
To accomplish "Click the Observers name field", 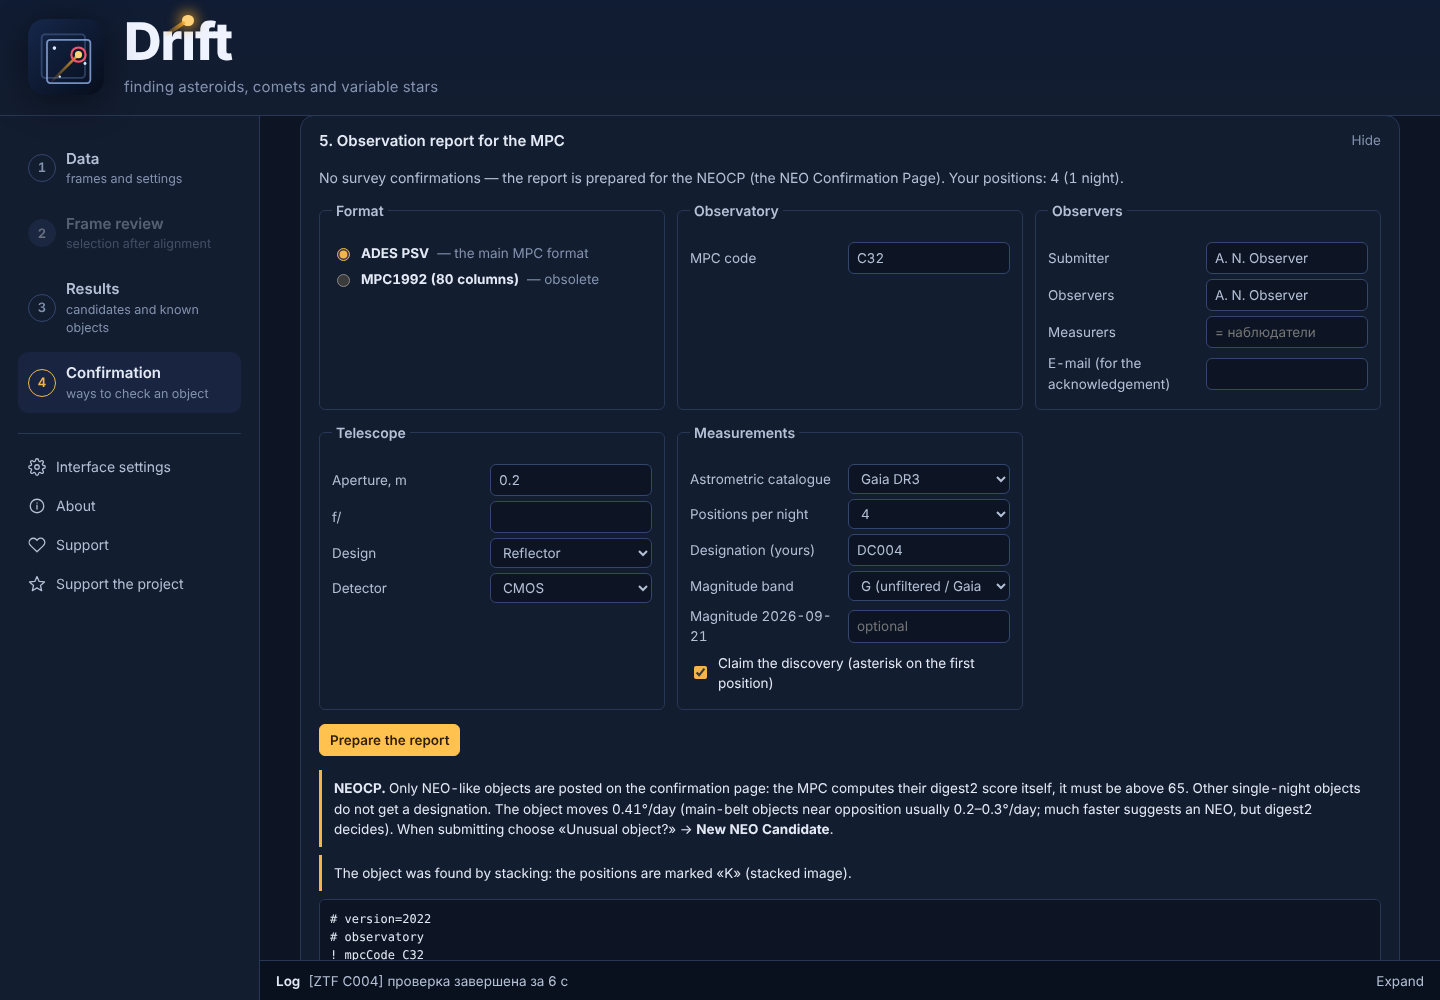I will [1287, 295].
